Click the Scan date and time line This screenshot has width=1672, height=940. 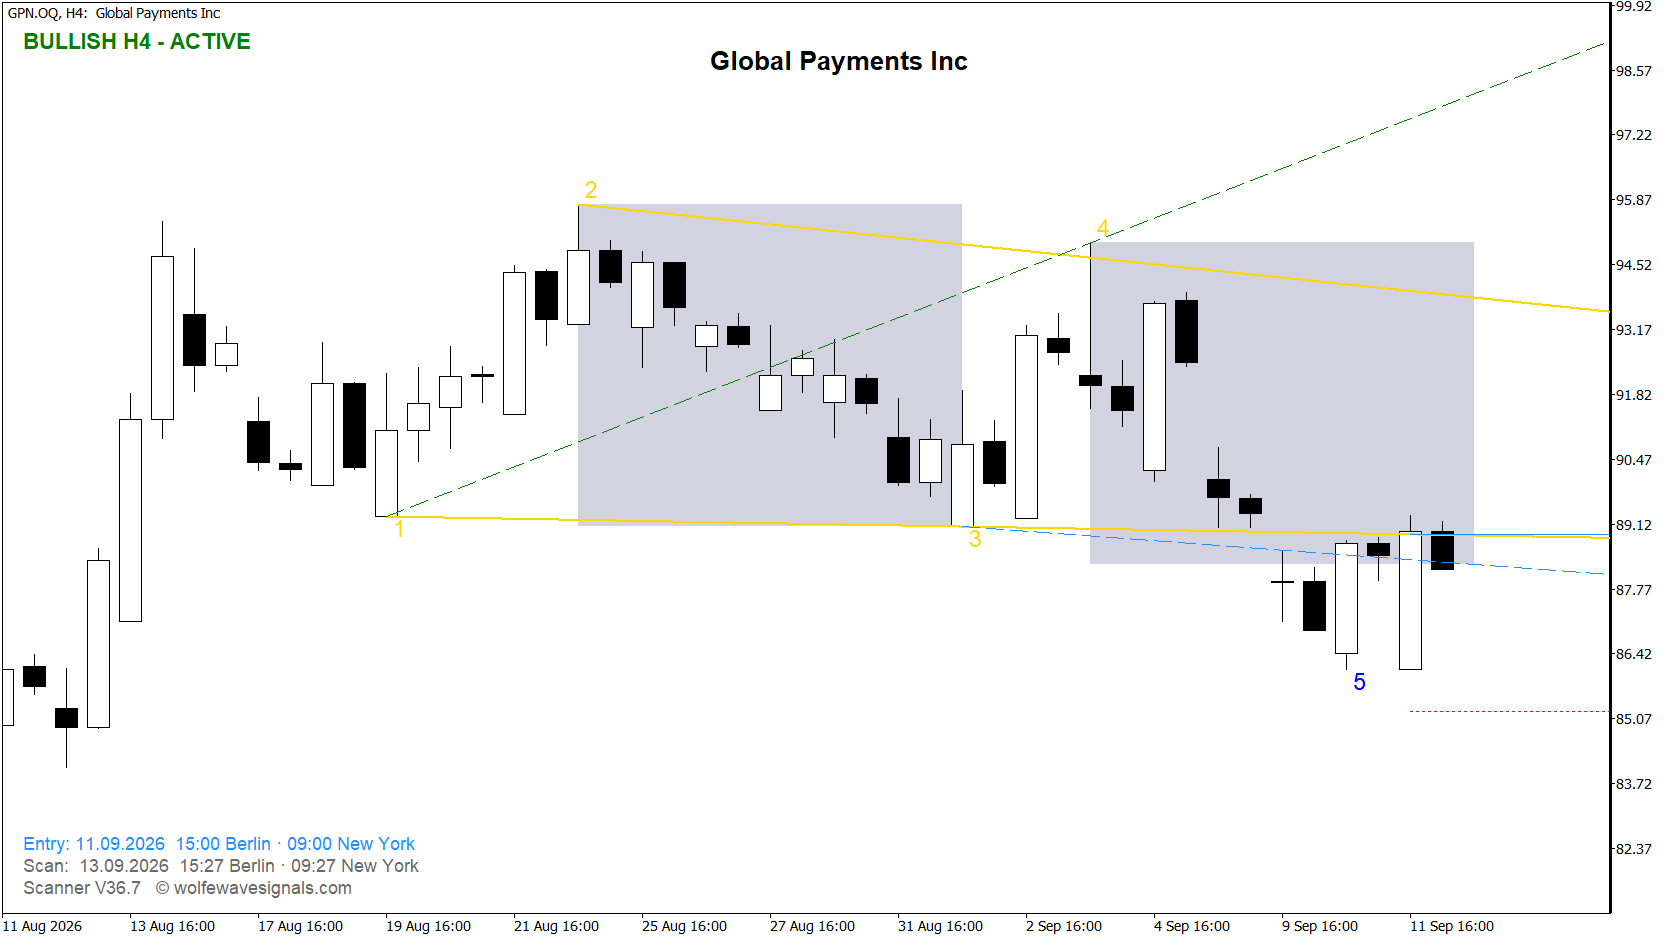(221, 866)
